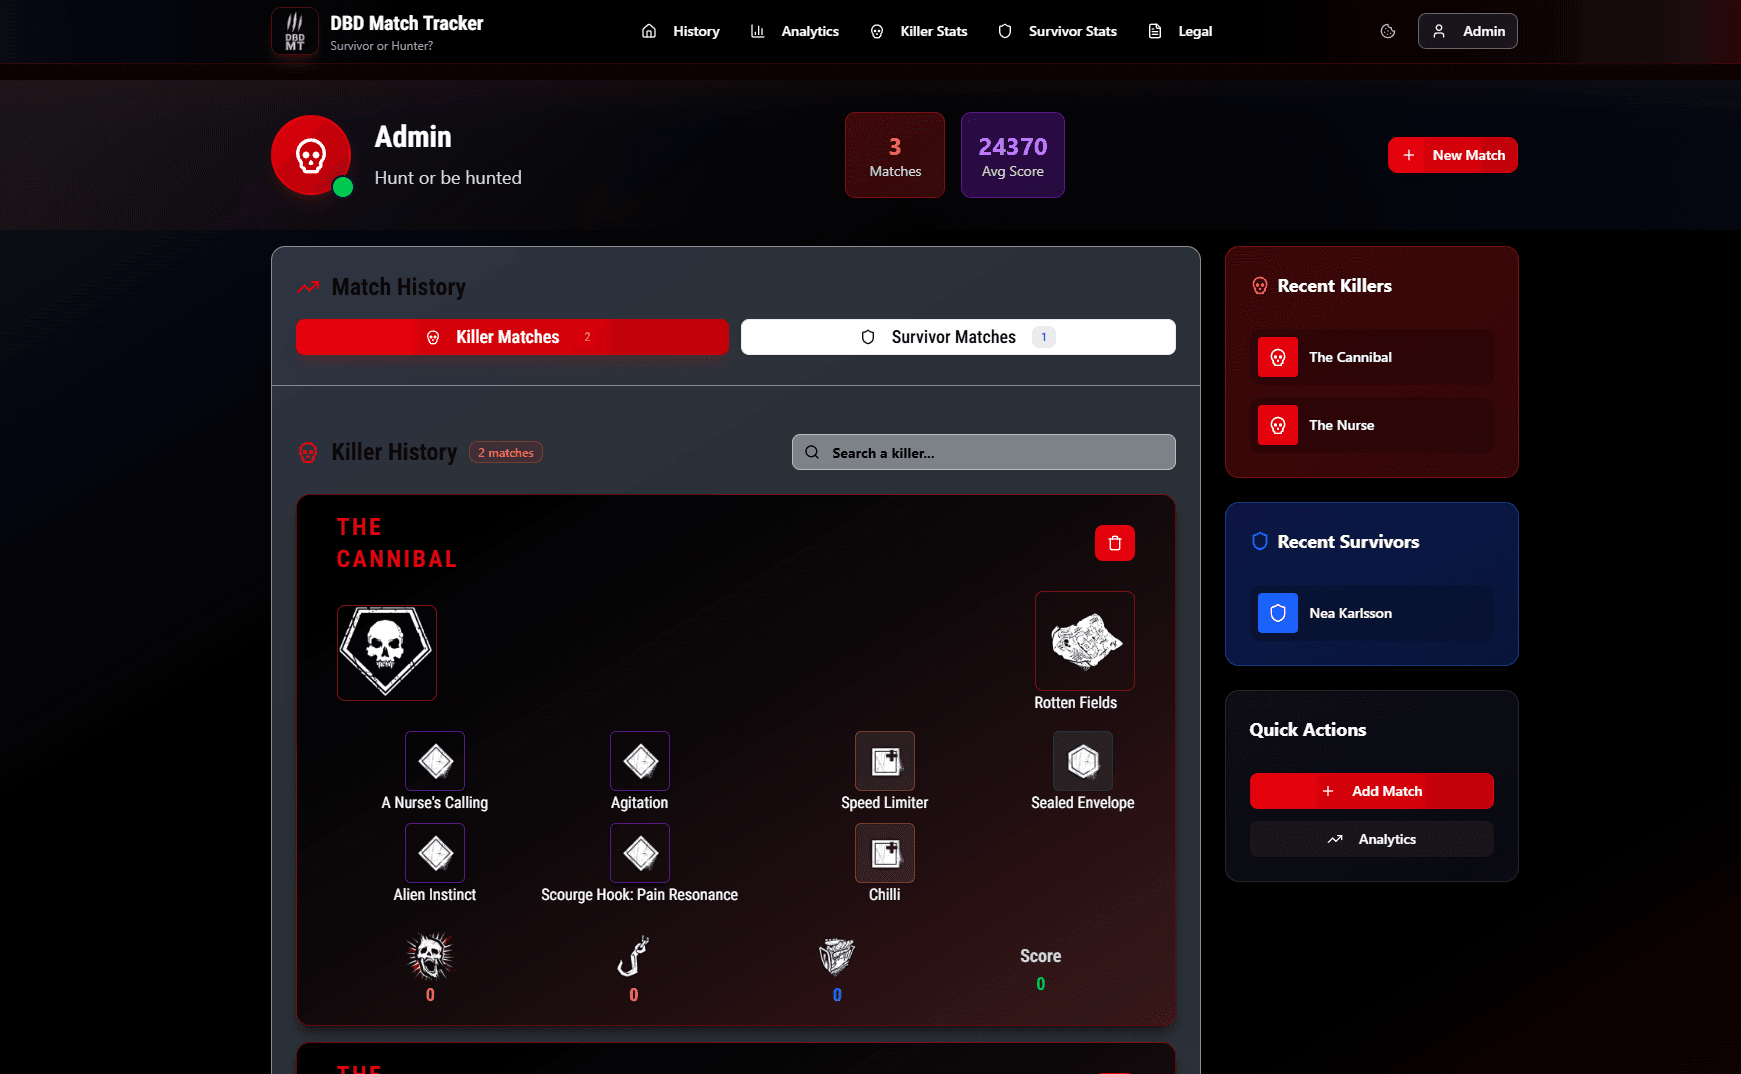Click THE CANNIBAL match title
This screenshot has width=1741, height=1074.
pos(397,543)
